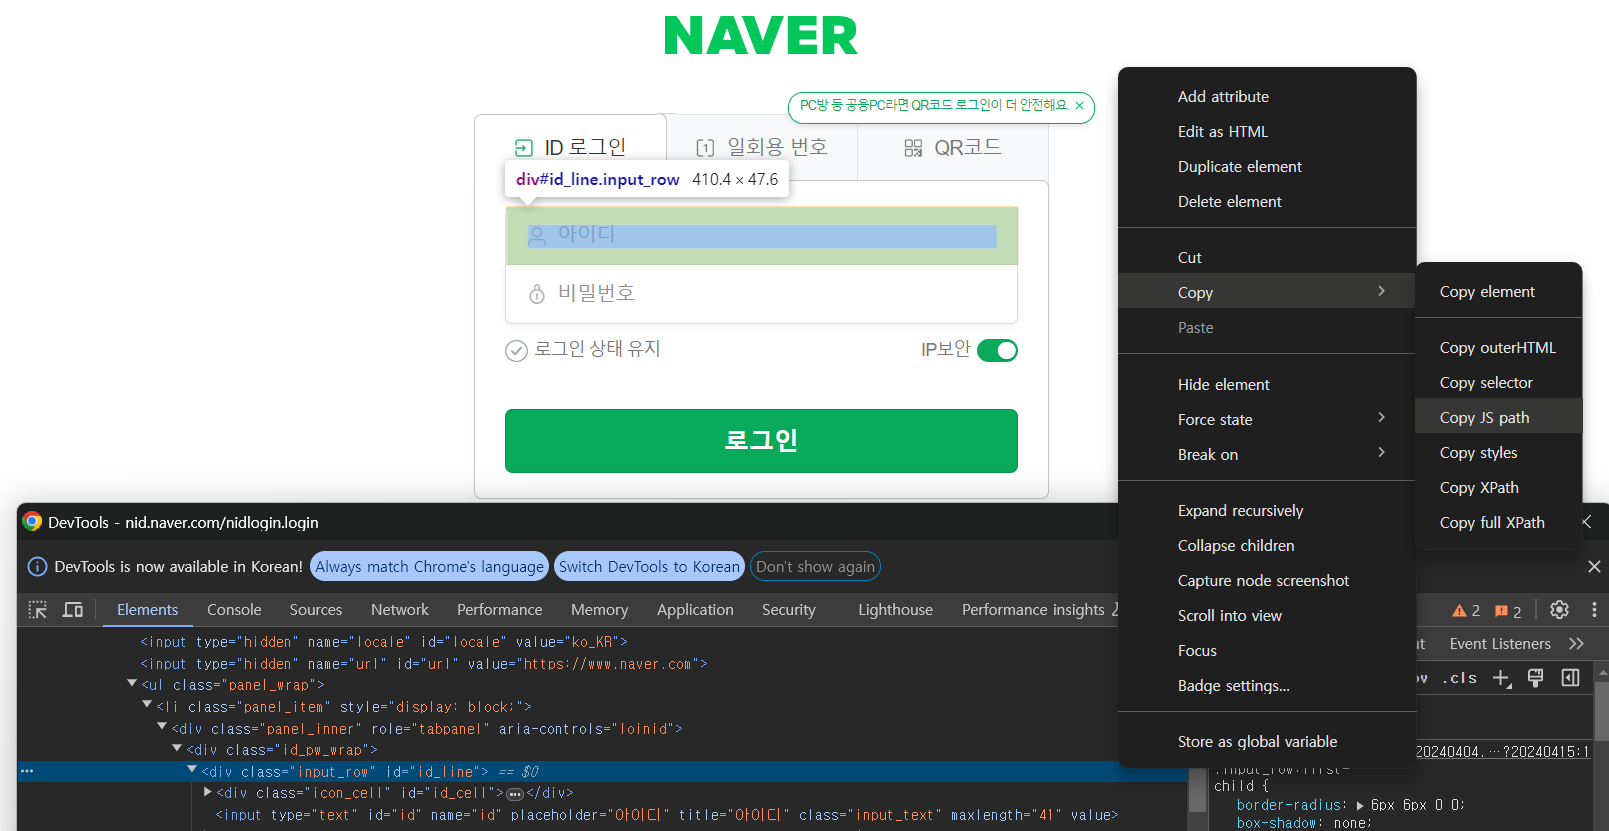
Task: Close the QR login tooltip X
Action: click(1079, 106)
